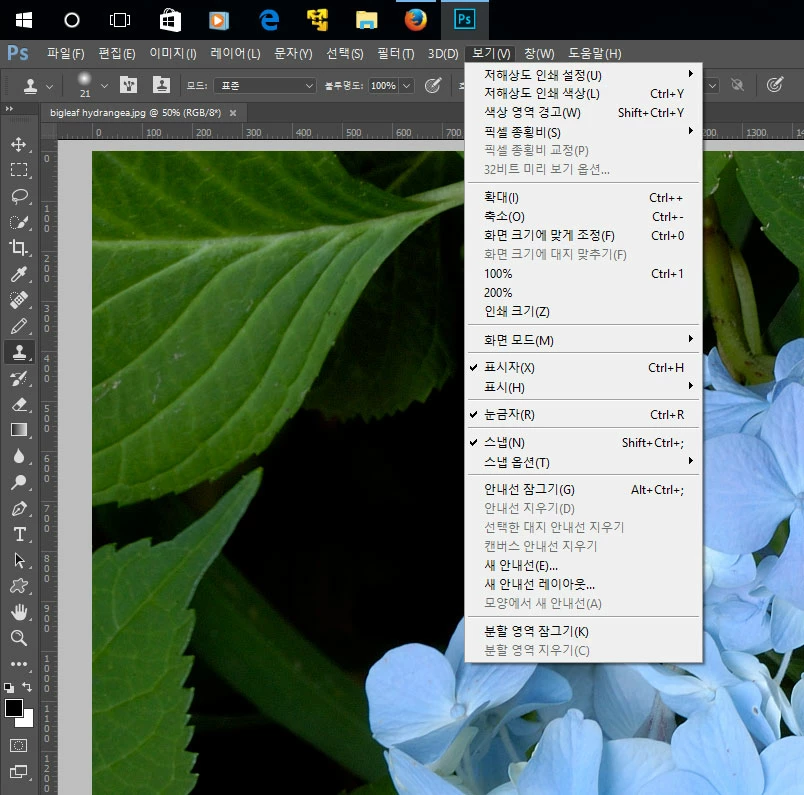This screenshot has height=795, width=804.
Task: Select the Eraser tool
Action: 19,404
